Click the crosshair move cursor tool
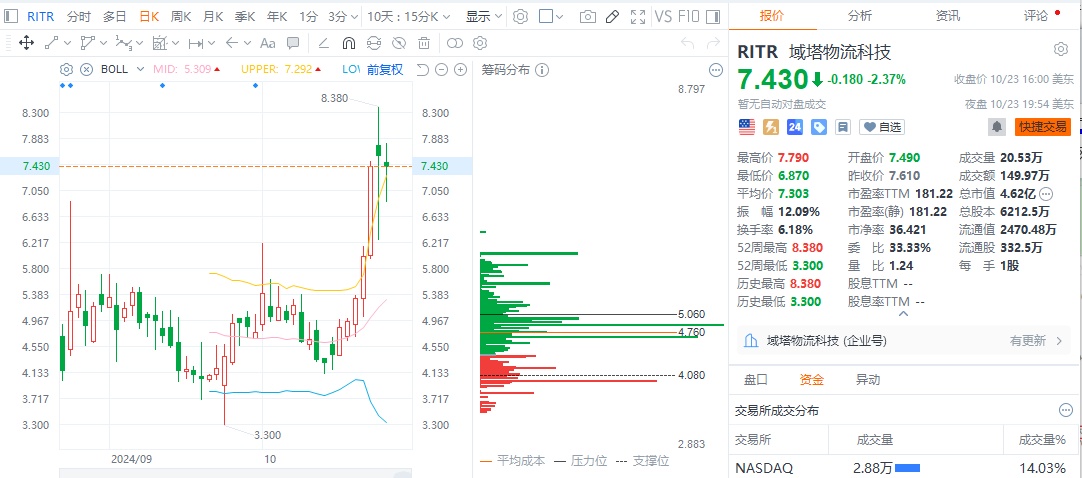 (x=27, y=43)
